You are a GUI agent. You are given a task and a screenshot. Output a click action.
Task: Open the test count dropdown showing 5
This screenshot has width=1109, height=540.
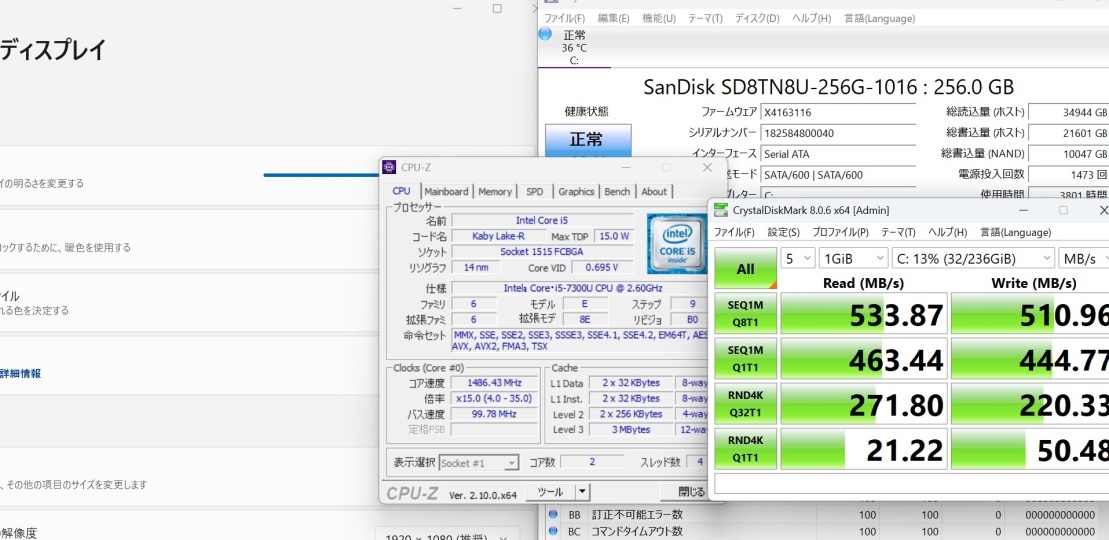[x=798, y=259]
